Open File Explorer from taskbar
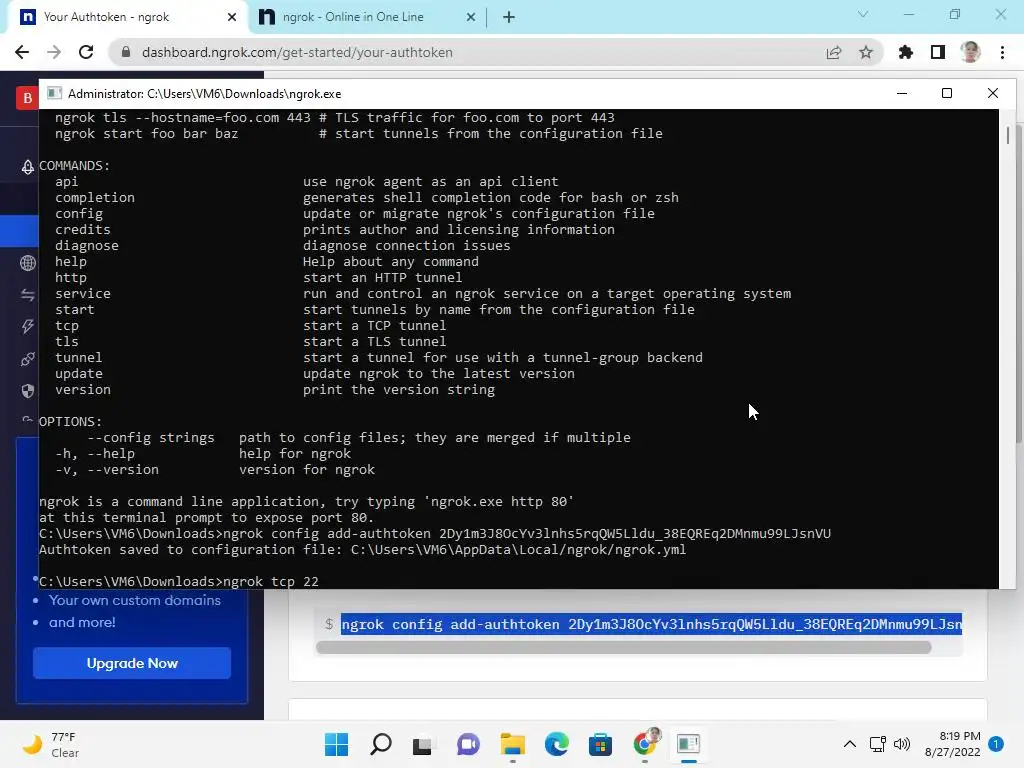Screen dimensions: 1024x768 (x=513, y=744)
